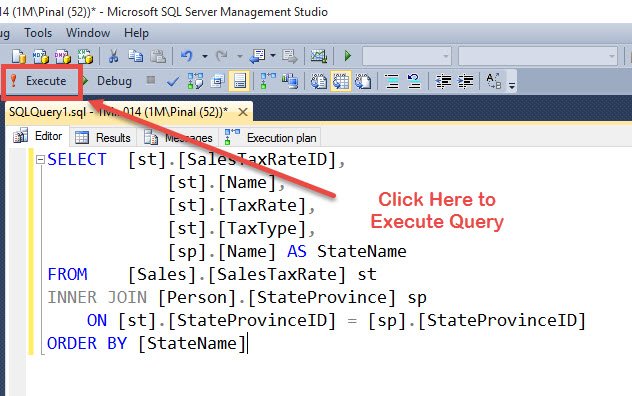Increase the indent of selected lines
Image resolution: width=632 pixels, height=396 pixels.
[466, 81]
